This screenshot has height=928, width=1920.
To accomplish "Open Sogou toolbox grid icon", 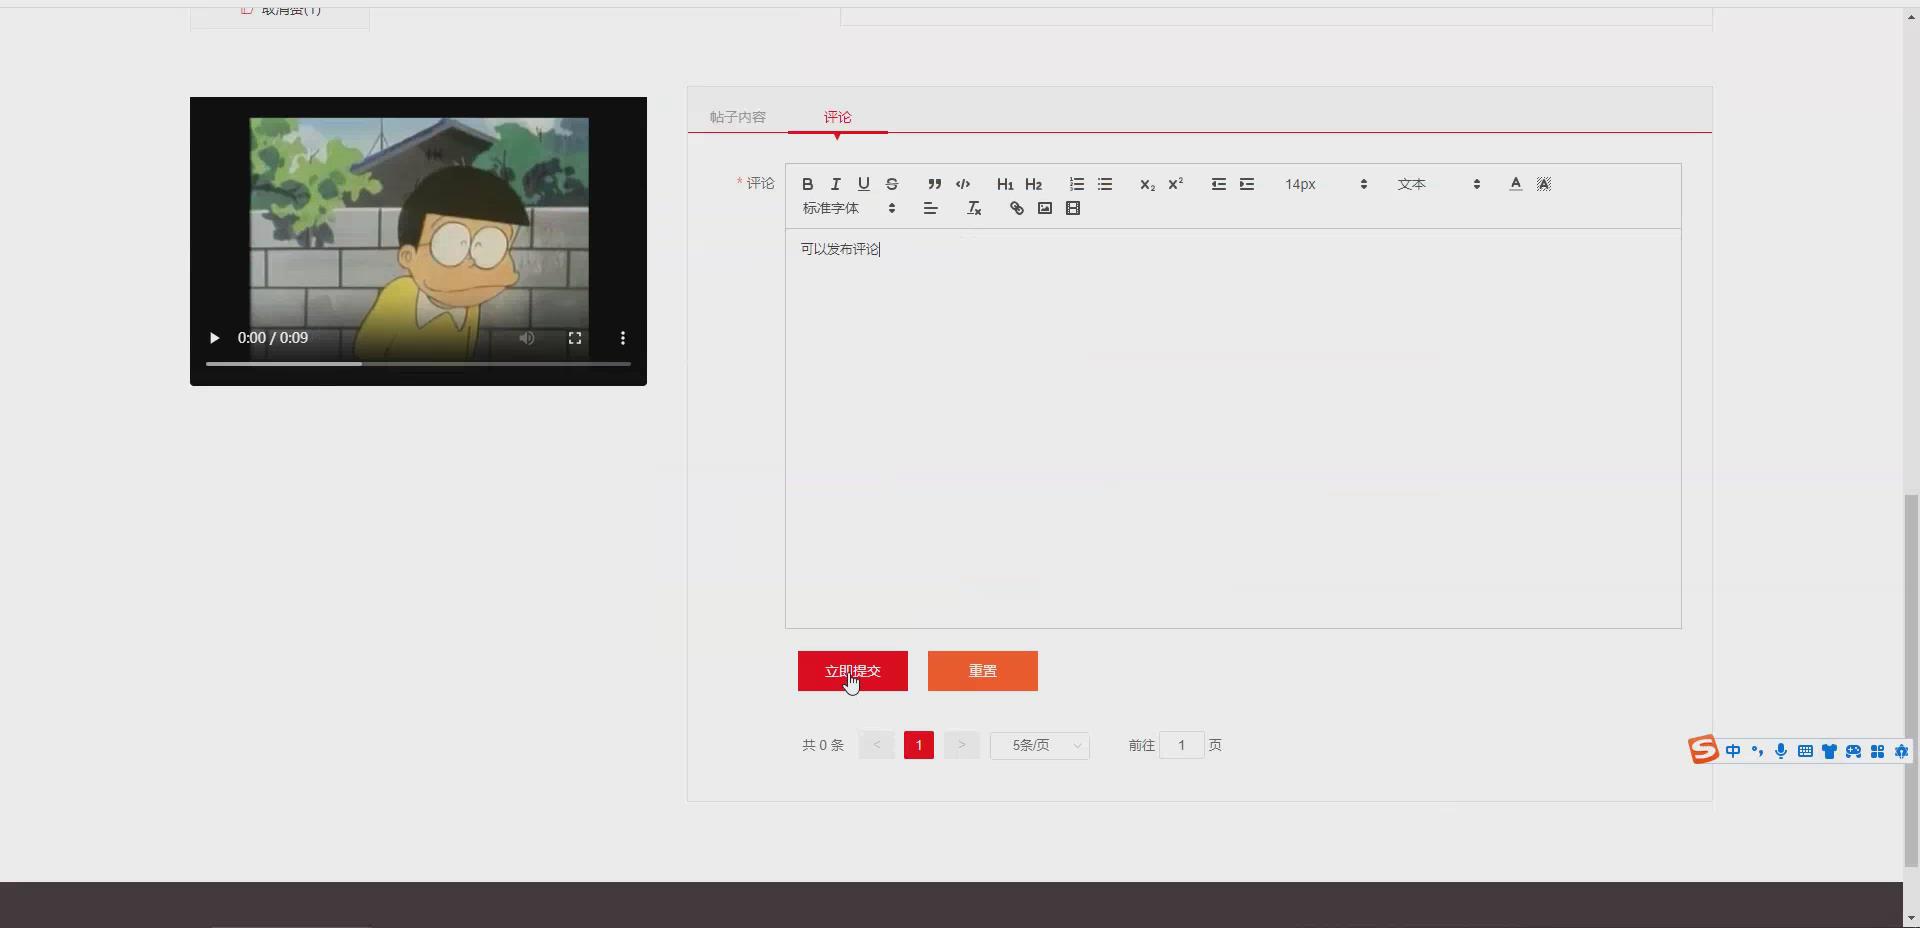I will (1877, 751).
